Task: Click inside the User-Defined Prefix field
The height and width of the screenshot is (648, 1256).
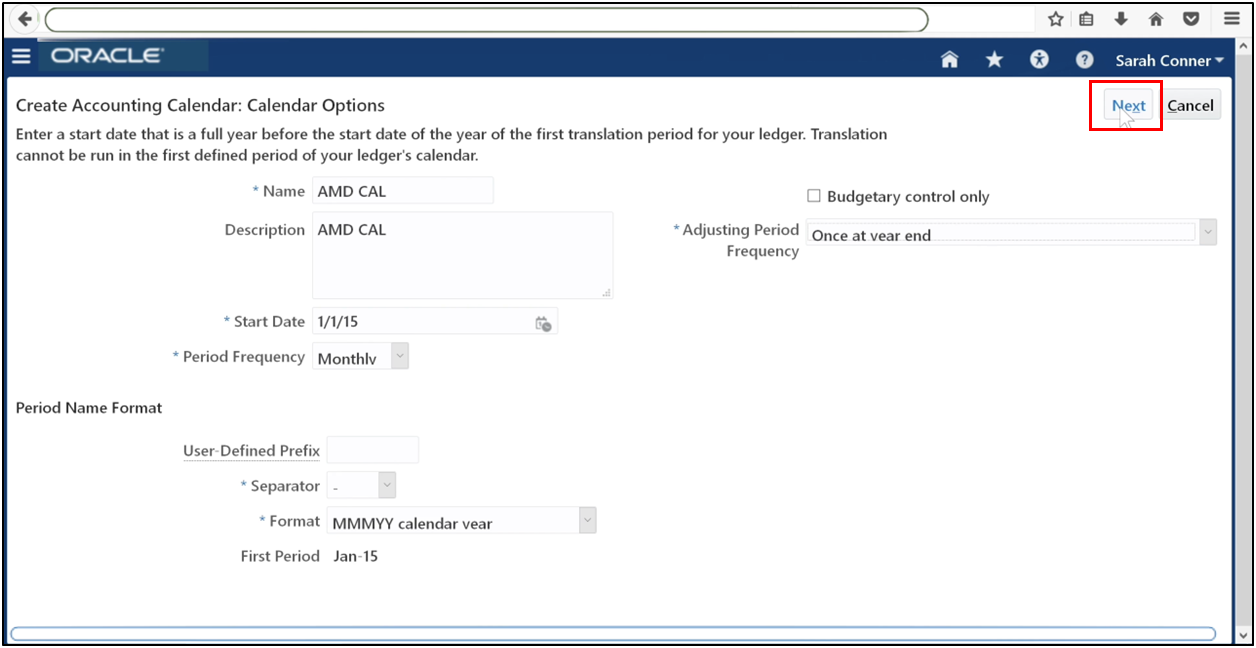Action: (372, 449)
